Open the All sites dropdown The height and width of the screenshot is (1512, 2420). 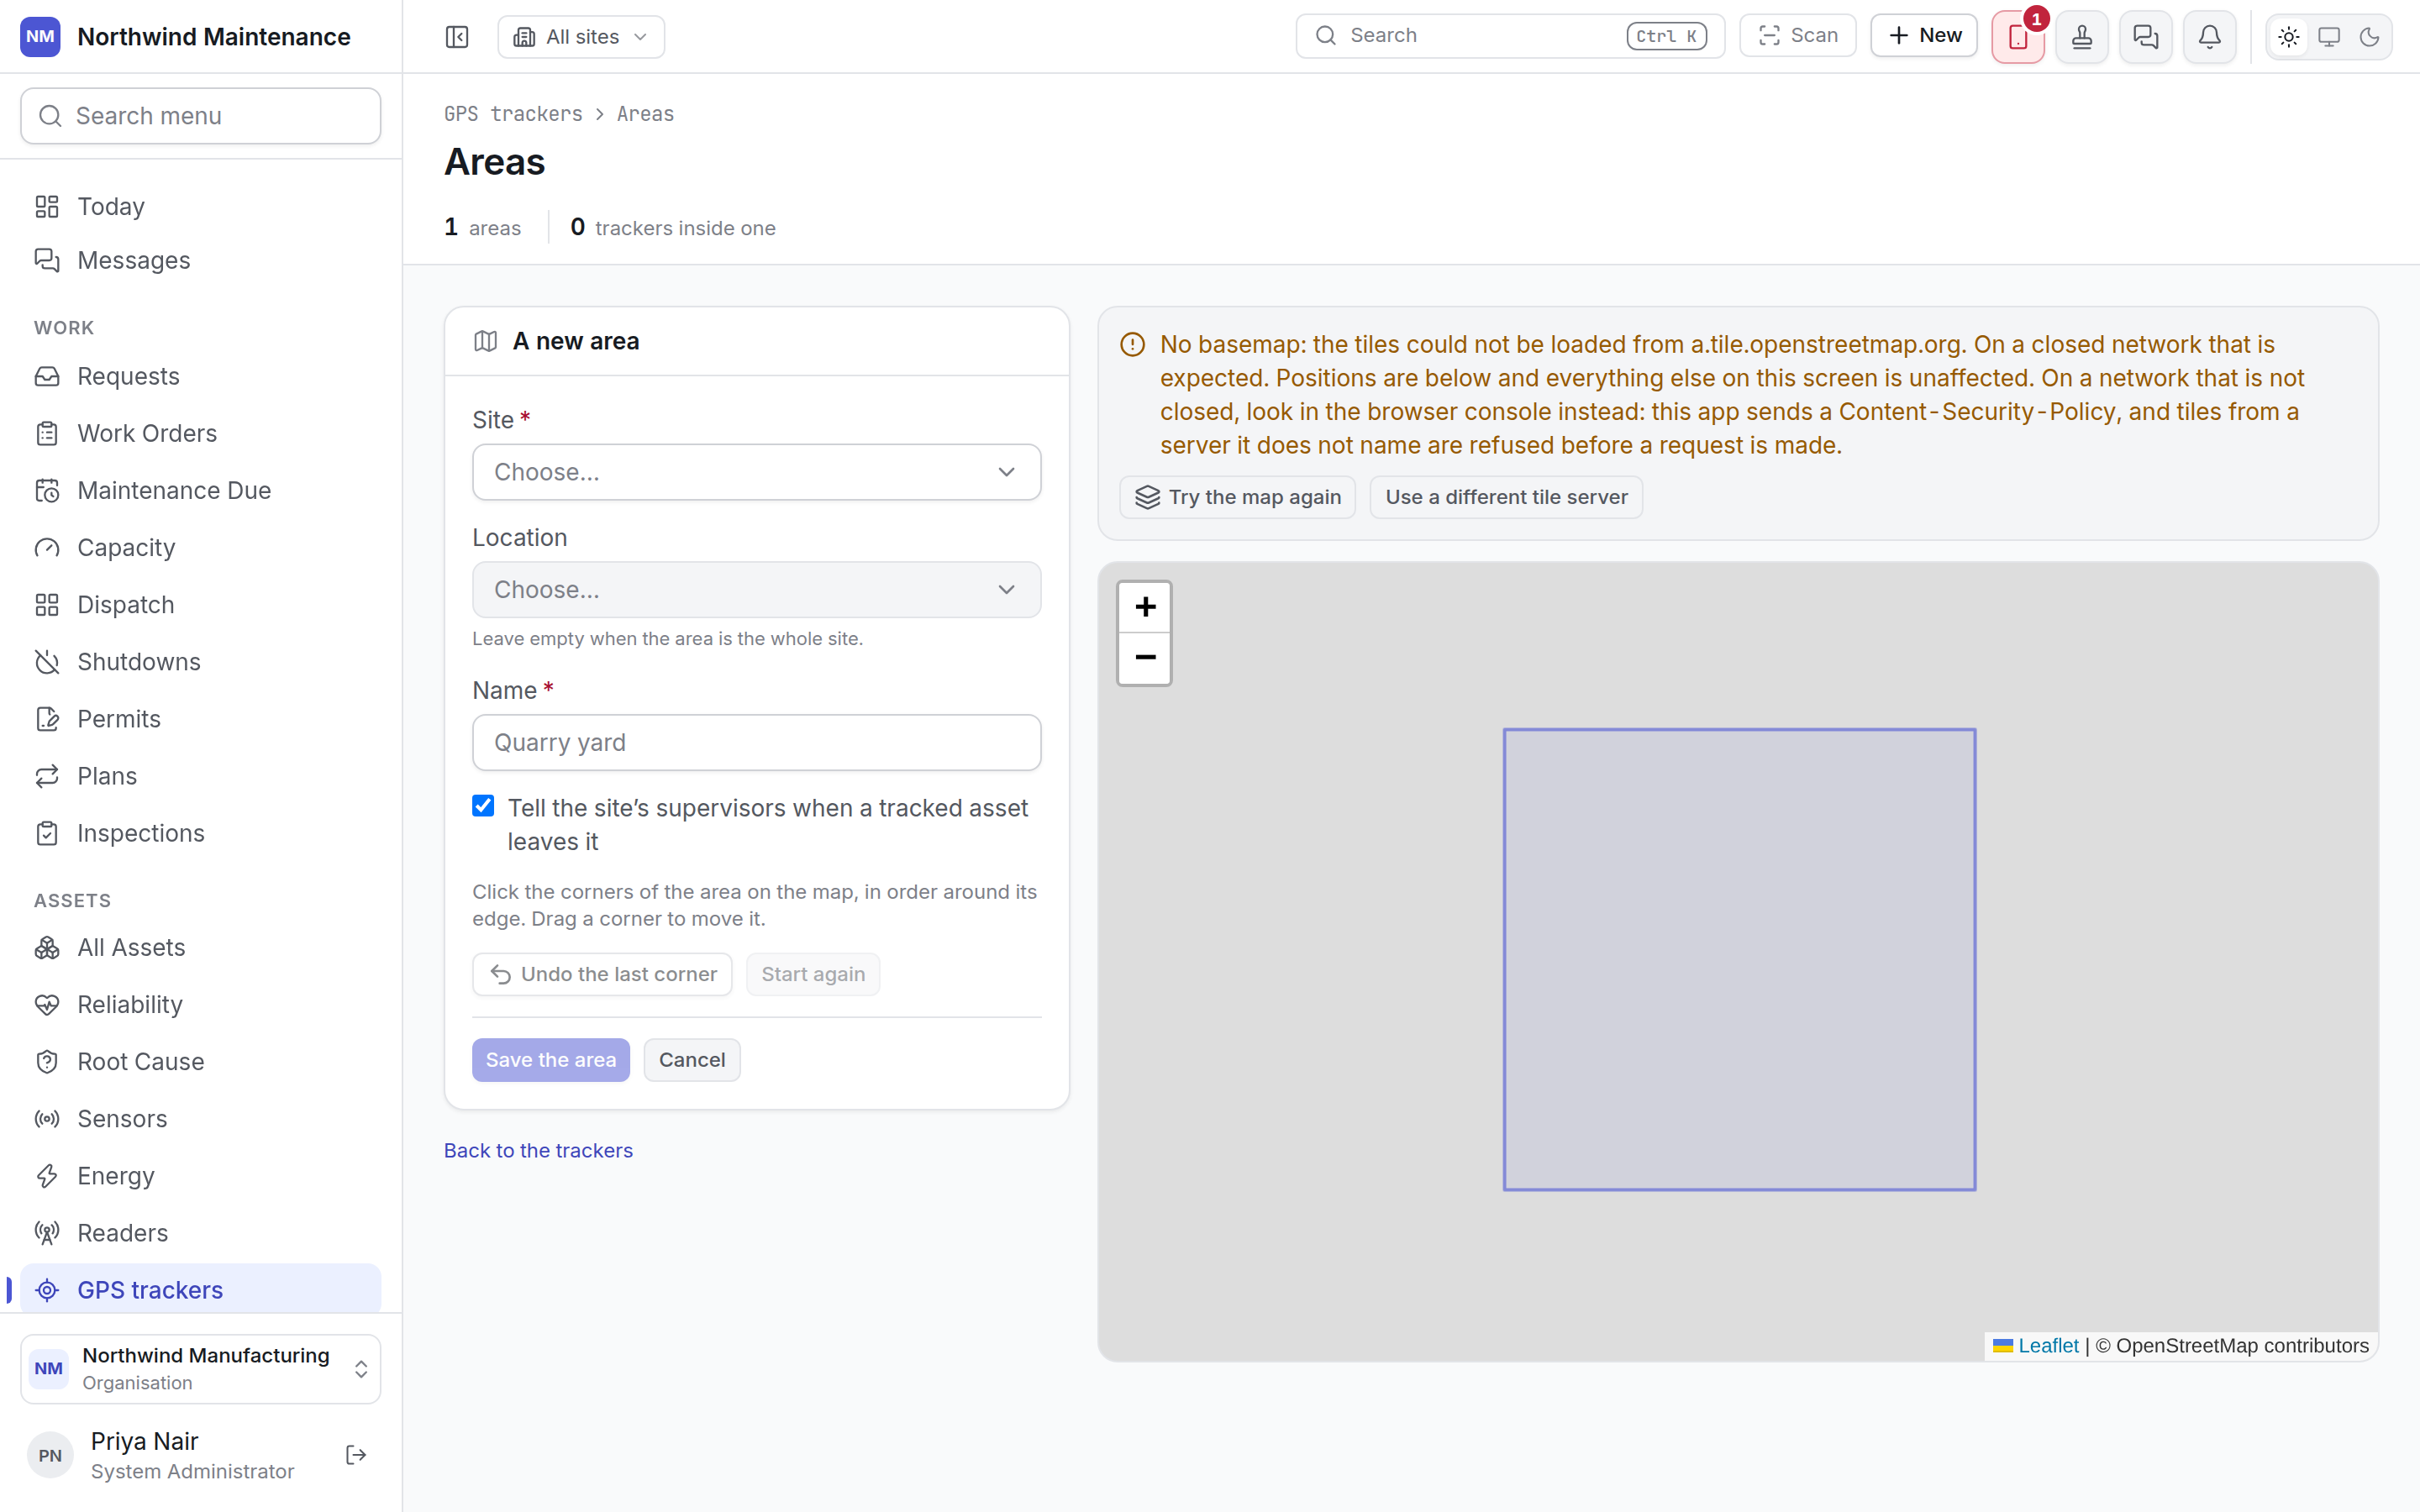pyautogui.click(x=581, y=37)
